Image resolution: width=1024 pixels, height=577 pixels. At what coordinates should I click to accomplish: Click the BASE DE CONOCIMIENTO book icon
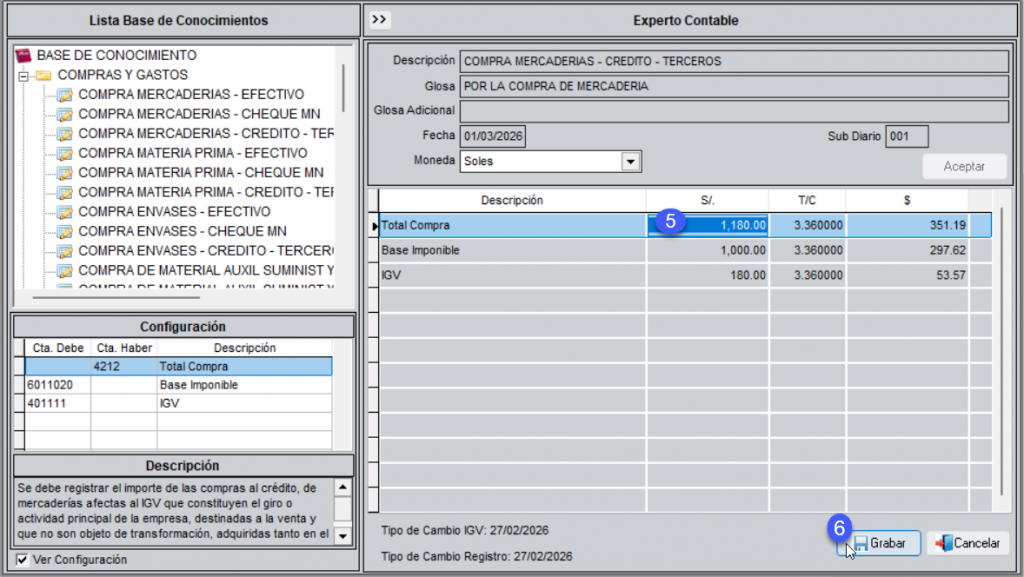23,55
